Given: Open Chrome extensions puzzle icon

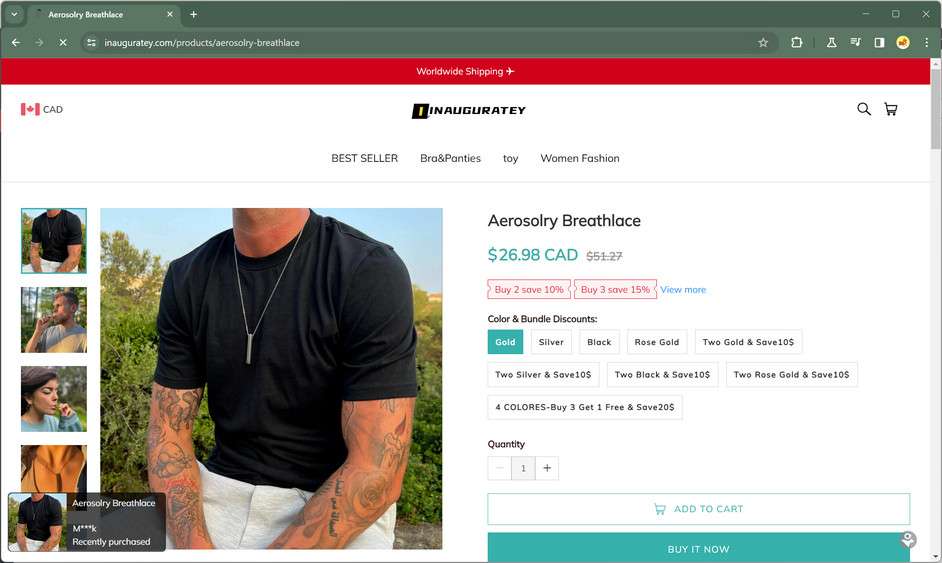Looking at the screenshot, I should coord(796,43).
